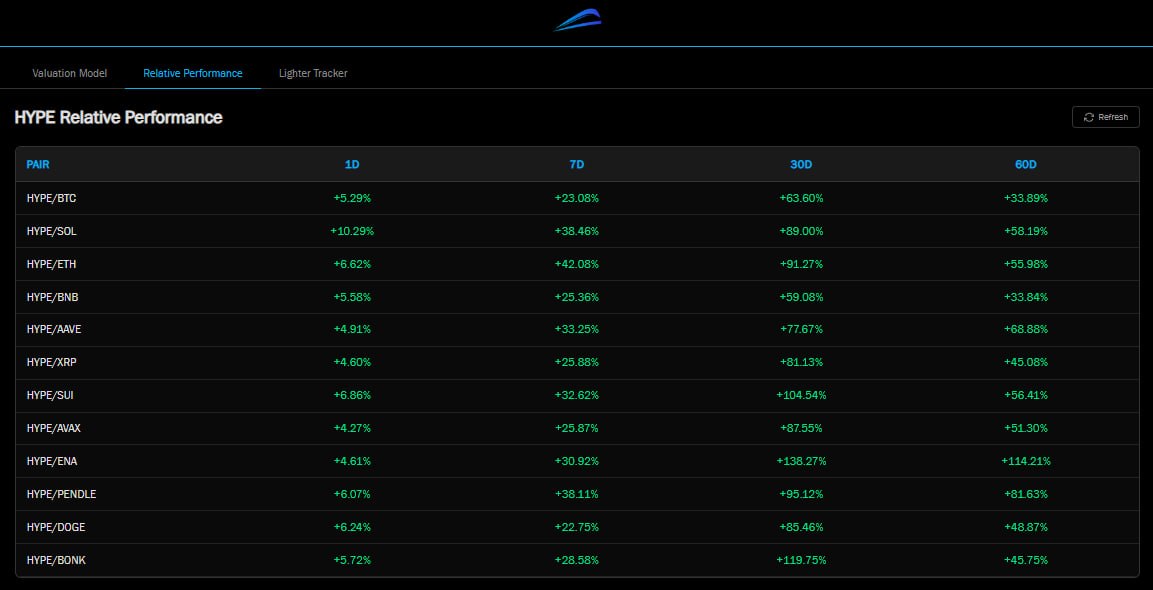Sort by the 30D column header
Image resolution: width=1153 pixels, height=590 pixels.
coord(801,165)
